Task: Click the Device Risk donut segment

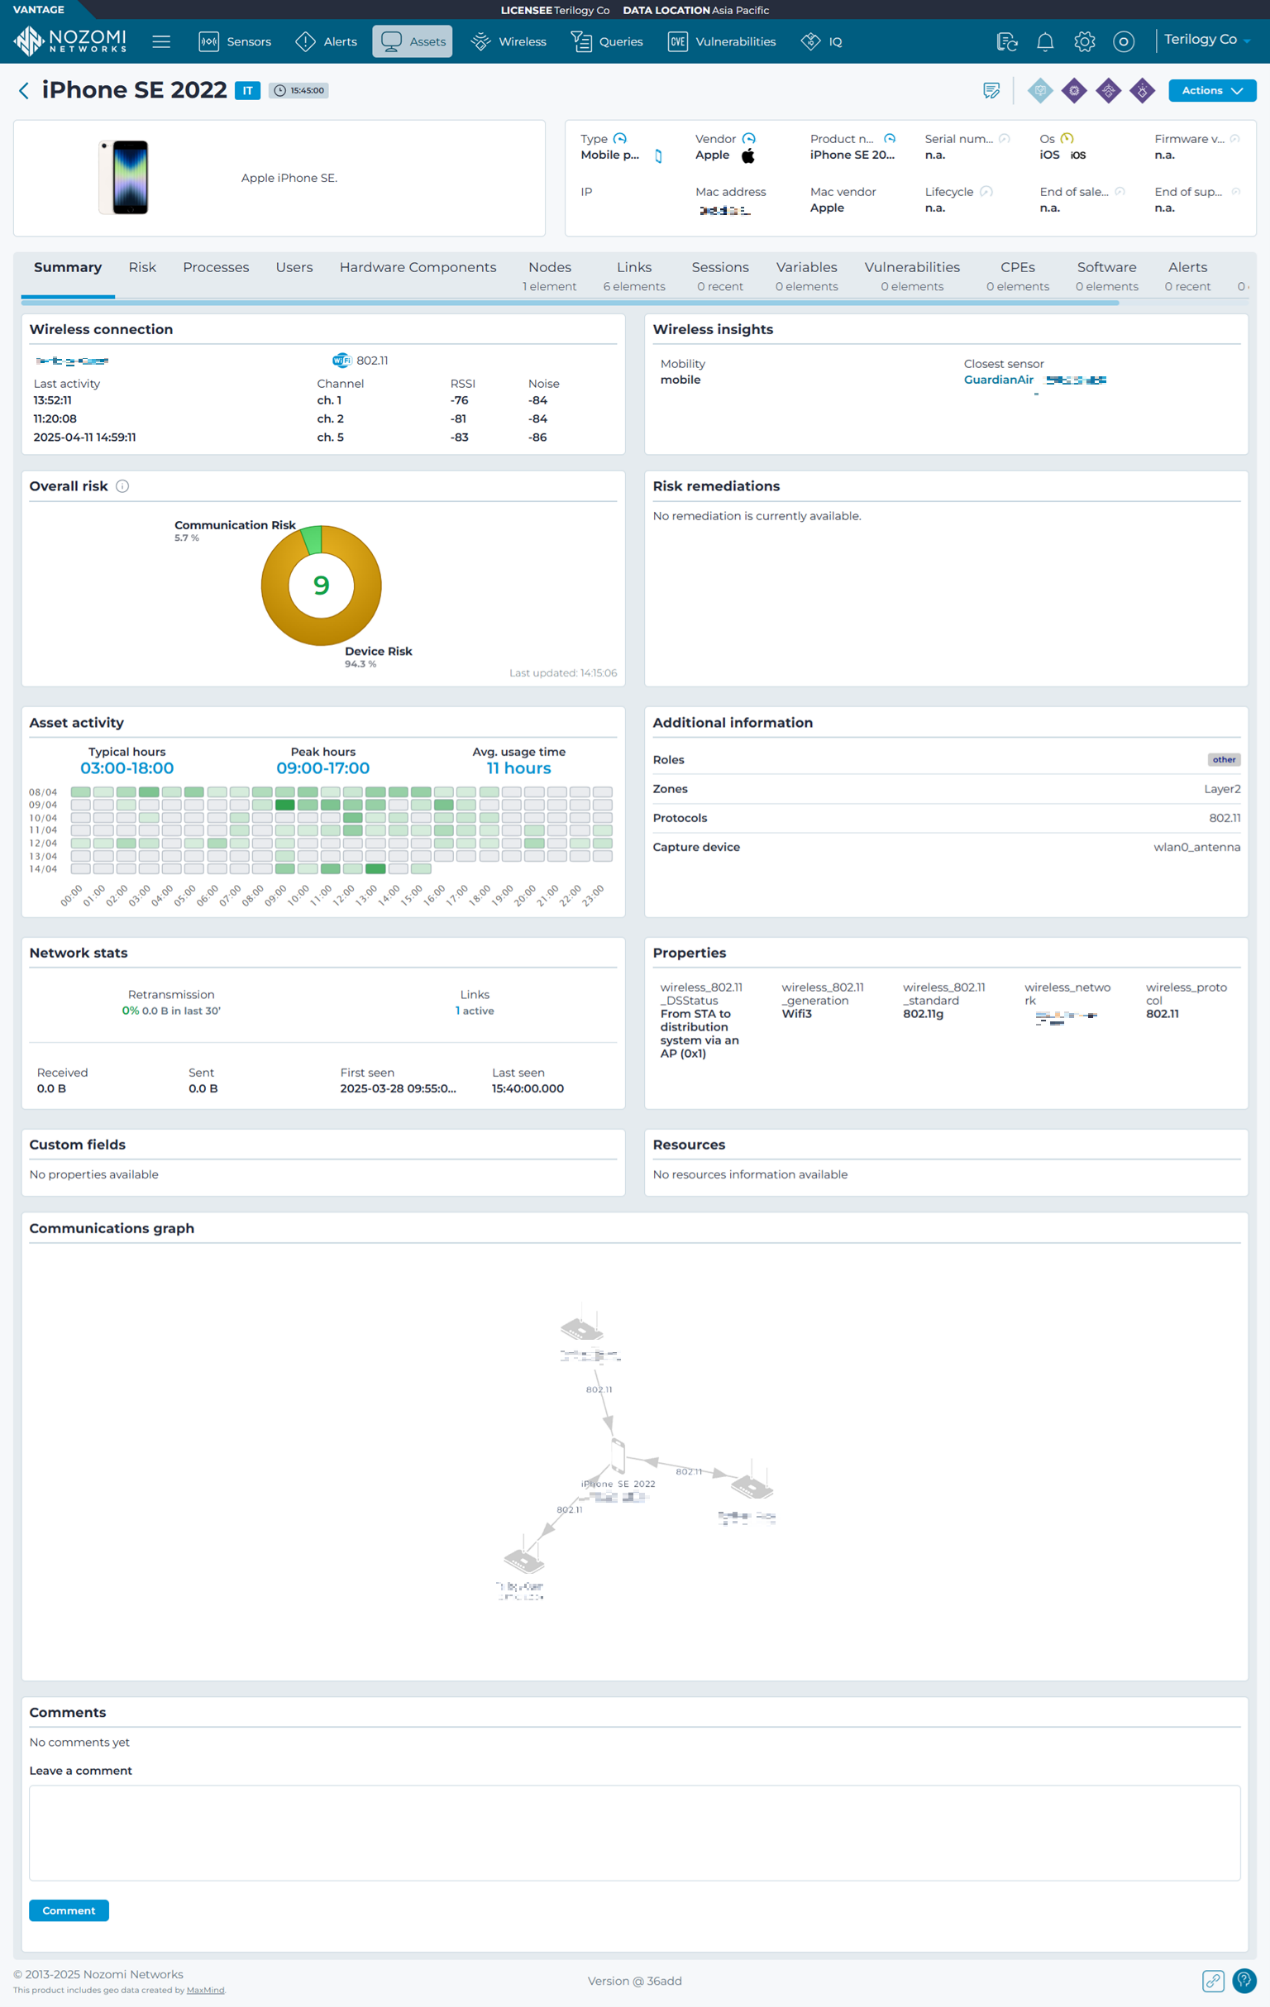Action: [322, 630]
